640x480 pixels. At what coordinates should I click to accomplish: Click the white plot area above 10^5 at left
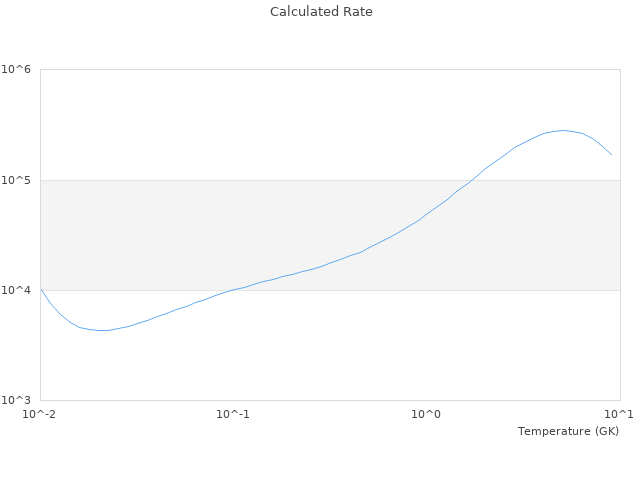pyautogui.click(x=150, y=120)
